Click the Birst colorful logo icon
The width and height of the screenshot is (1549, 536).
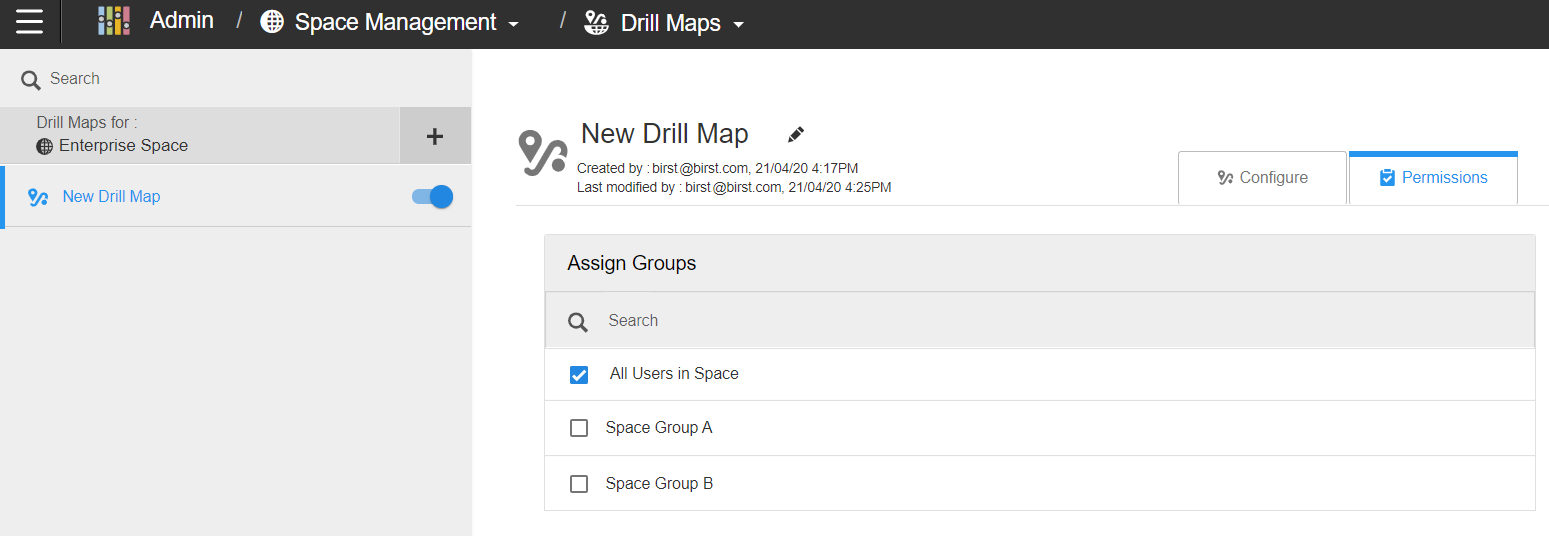[114, 21]
